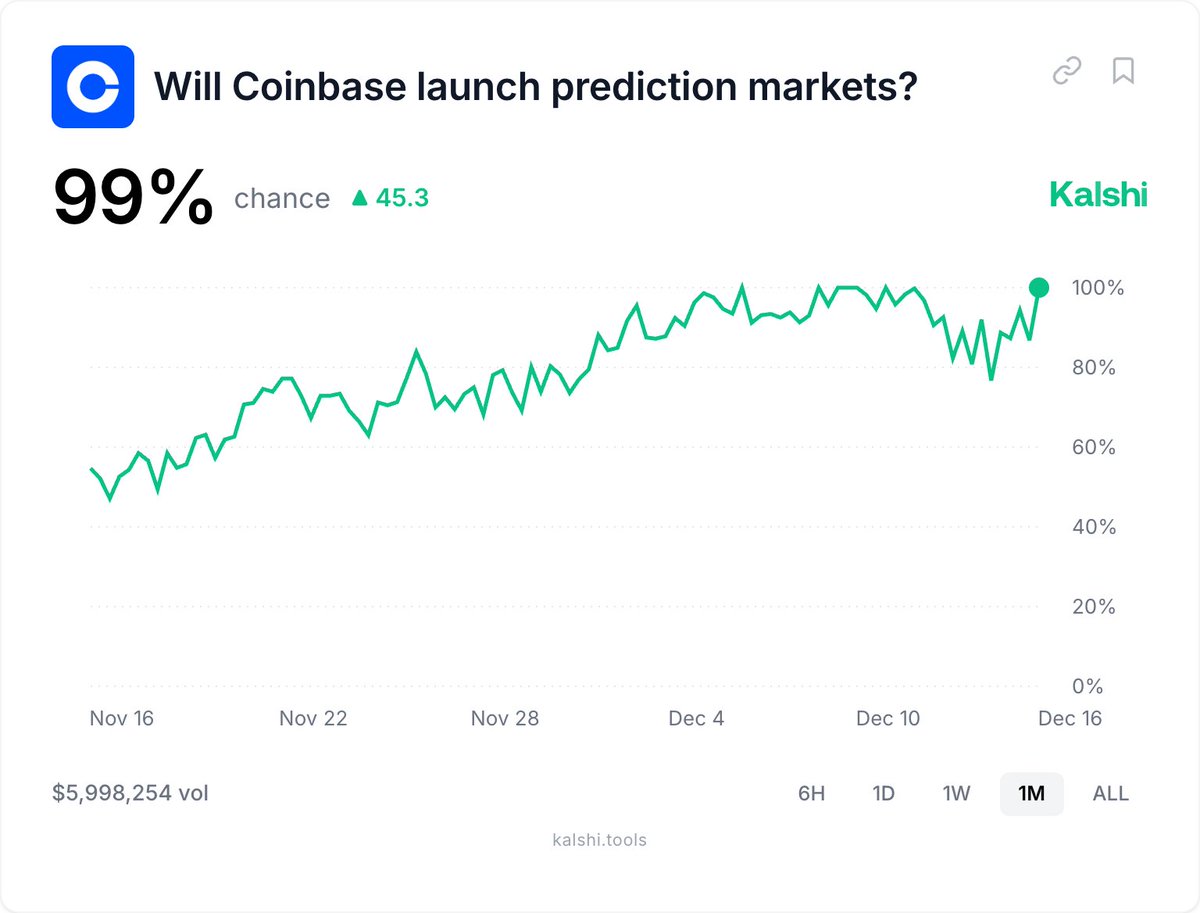Click the 100% y-axis label
The image size is (1200, 913).
tap(1096, 288)
